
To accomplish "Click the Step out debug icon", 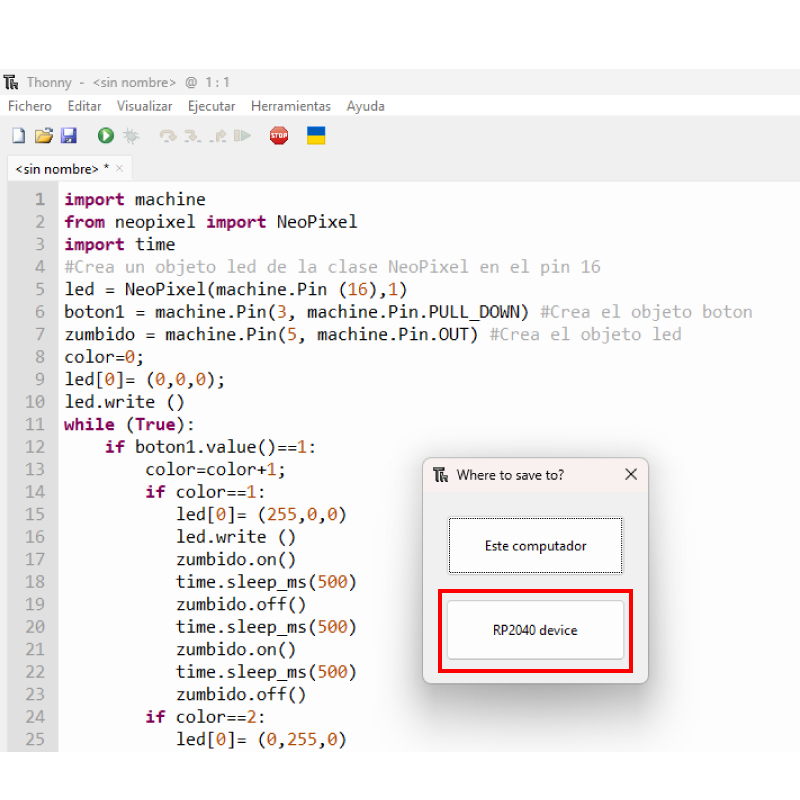I will [x=217, y=136].
